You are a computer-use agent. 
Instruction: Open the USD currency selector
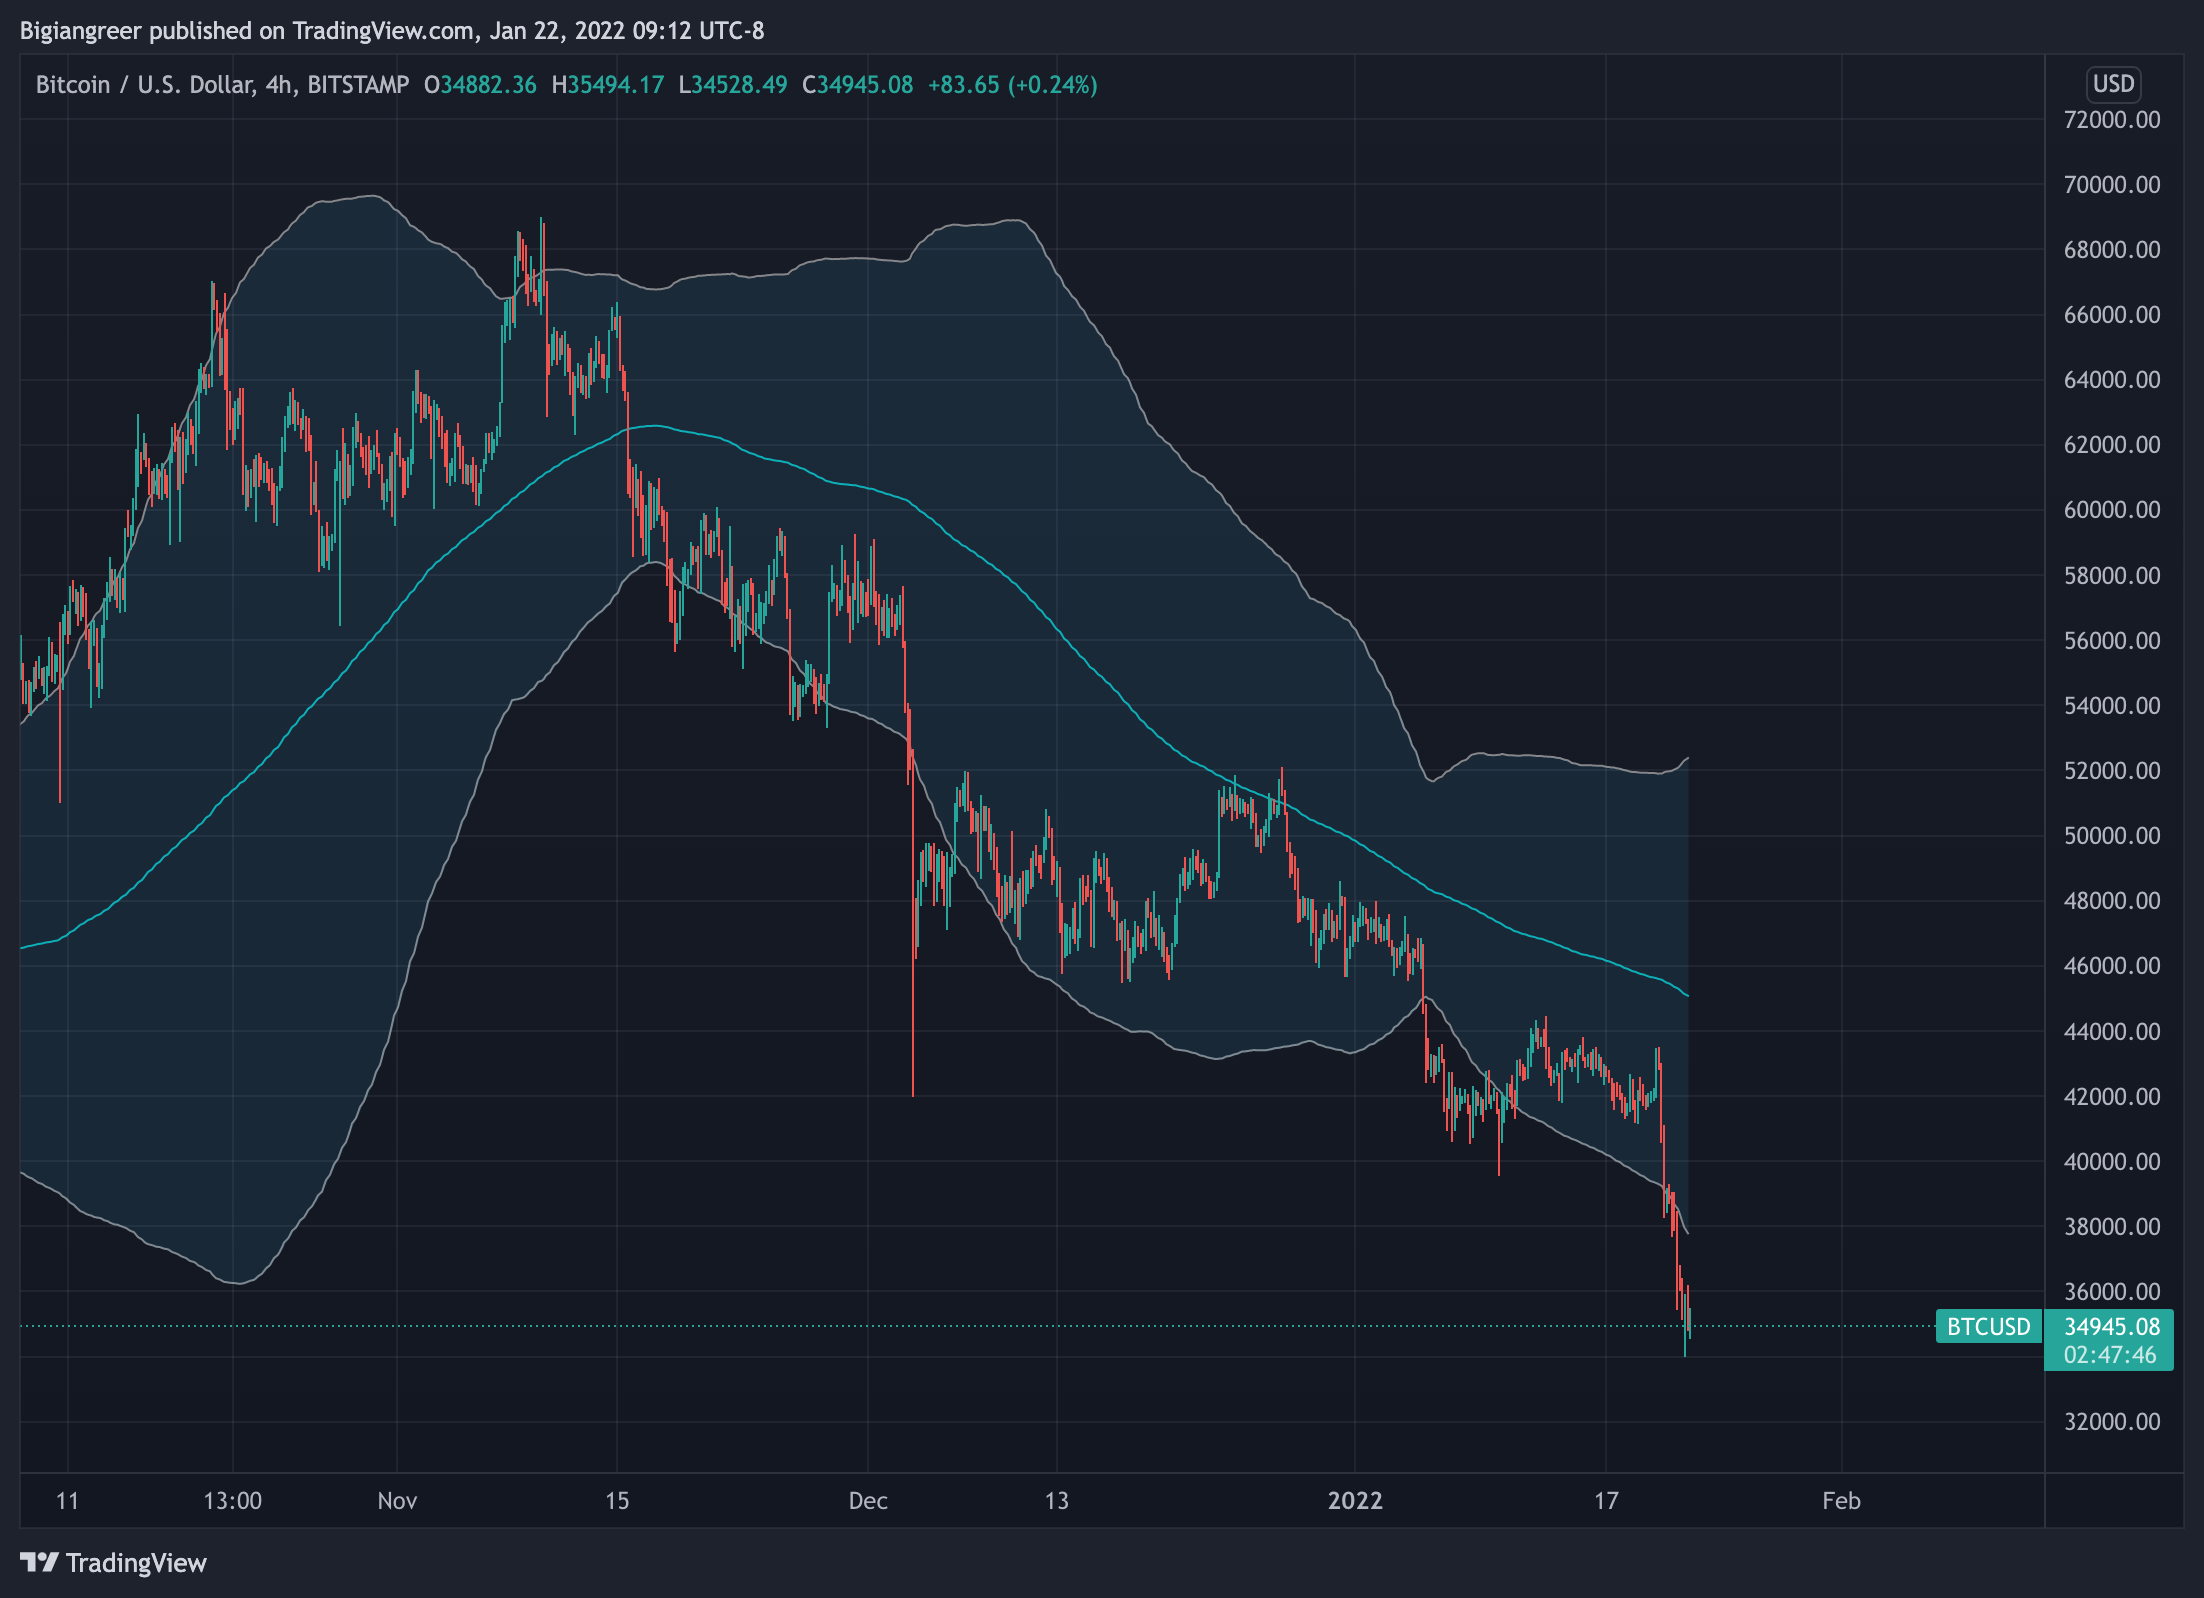tap(2113, 84)
